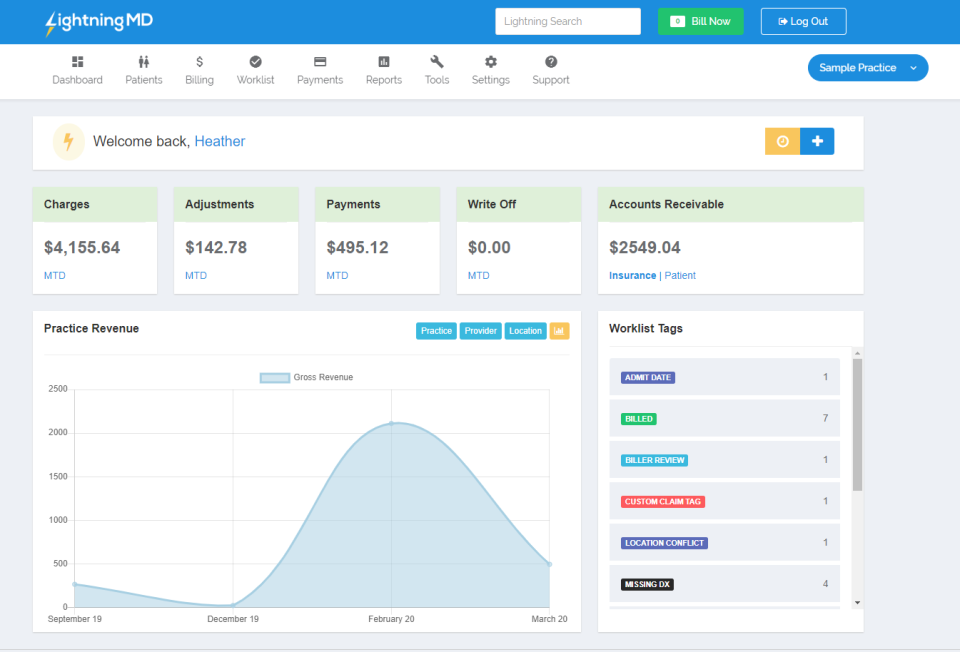Open the CUSTOM CLAIM TAG worklist tag
This screenshot has height=652, width=960.
[x=662, y=501]
